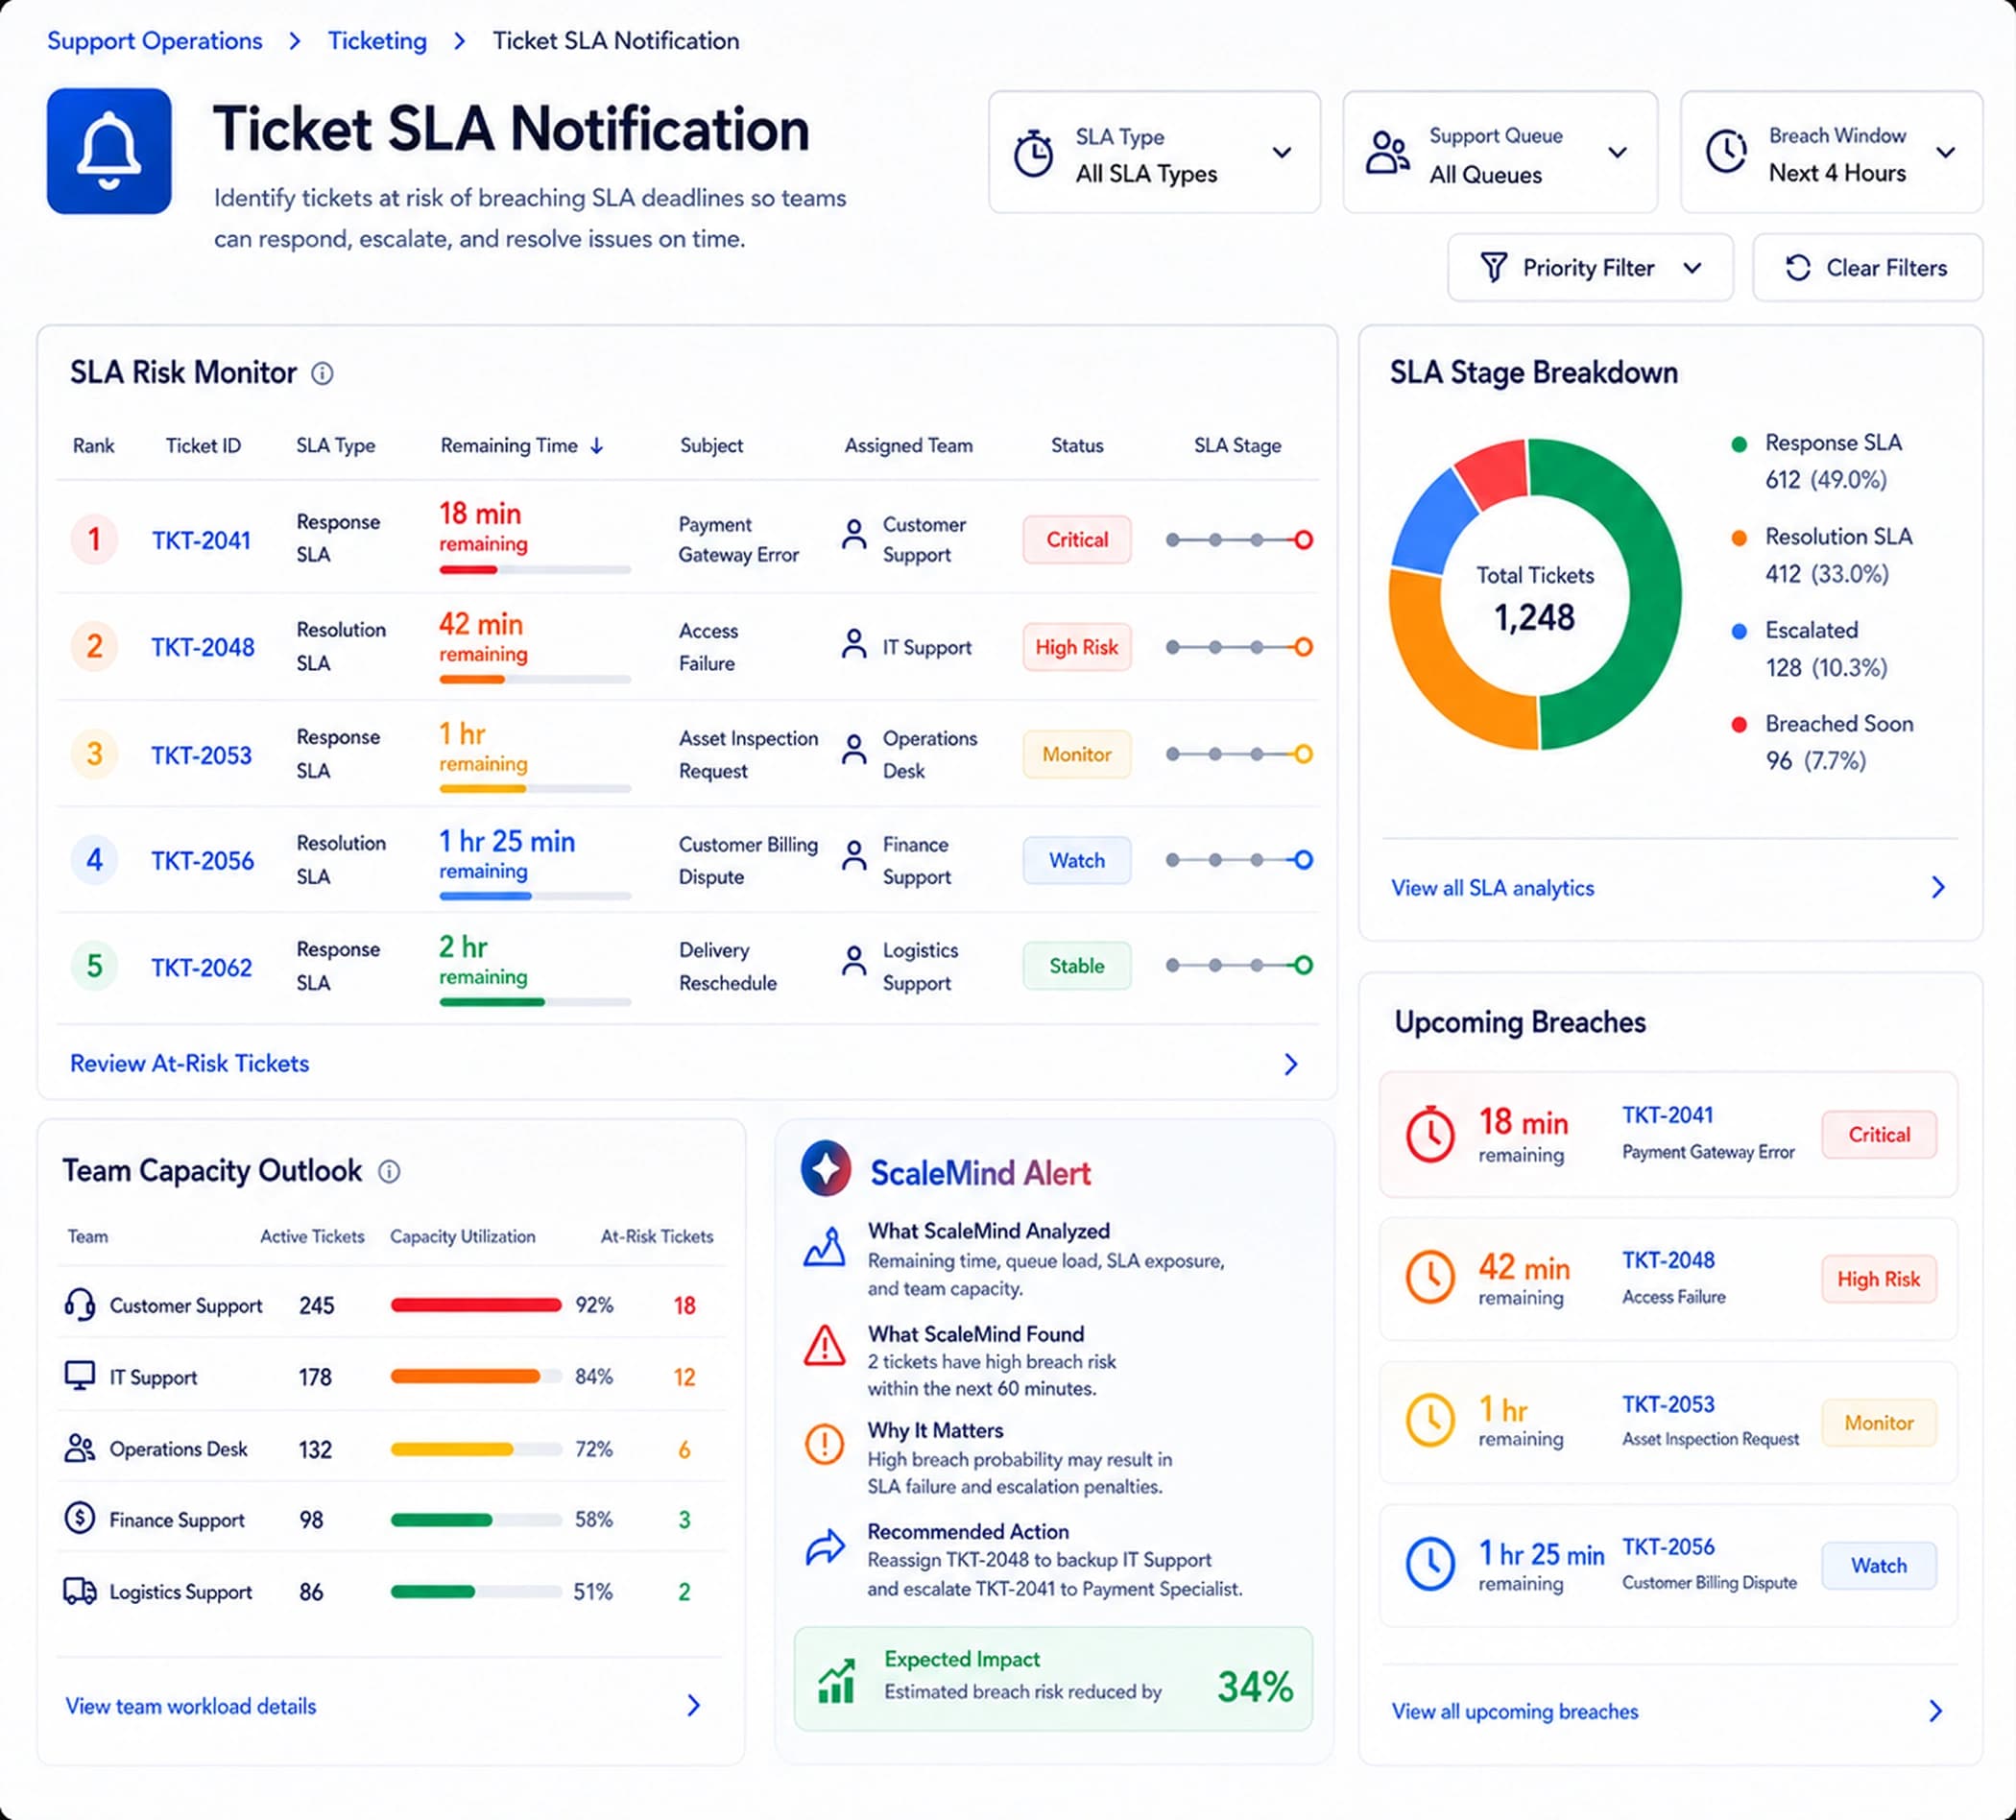Open the Breach Window dropdown
Image resolution: width=2016 pixels, height=1820 pixels.
[1831, 152]
